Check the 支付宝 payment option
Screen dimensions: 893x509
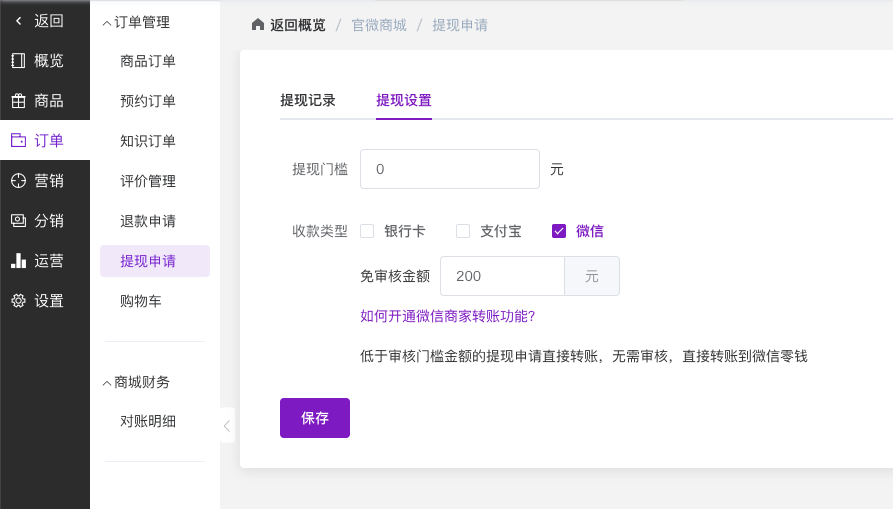pos(463,231)
